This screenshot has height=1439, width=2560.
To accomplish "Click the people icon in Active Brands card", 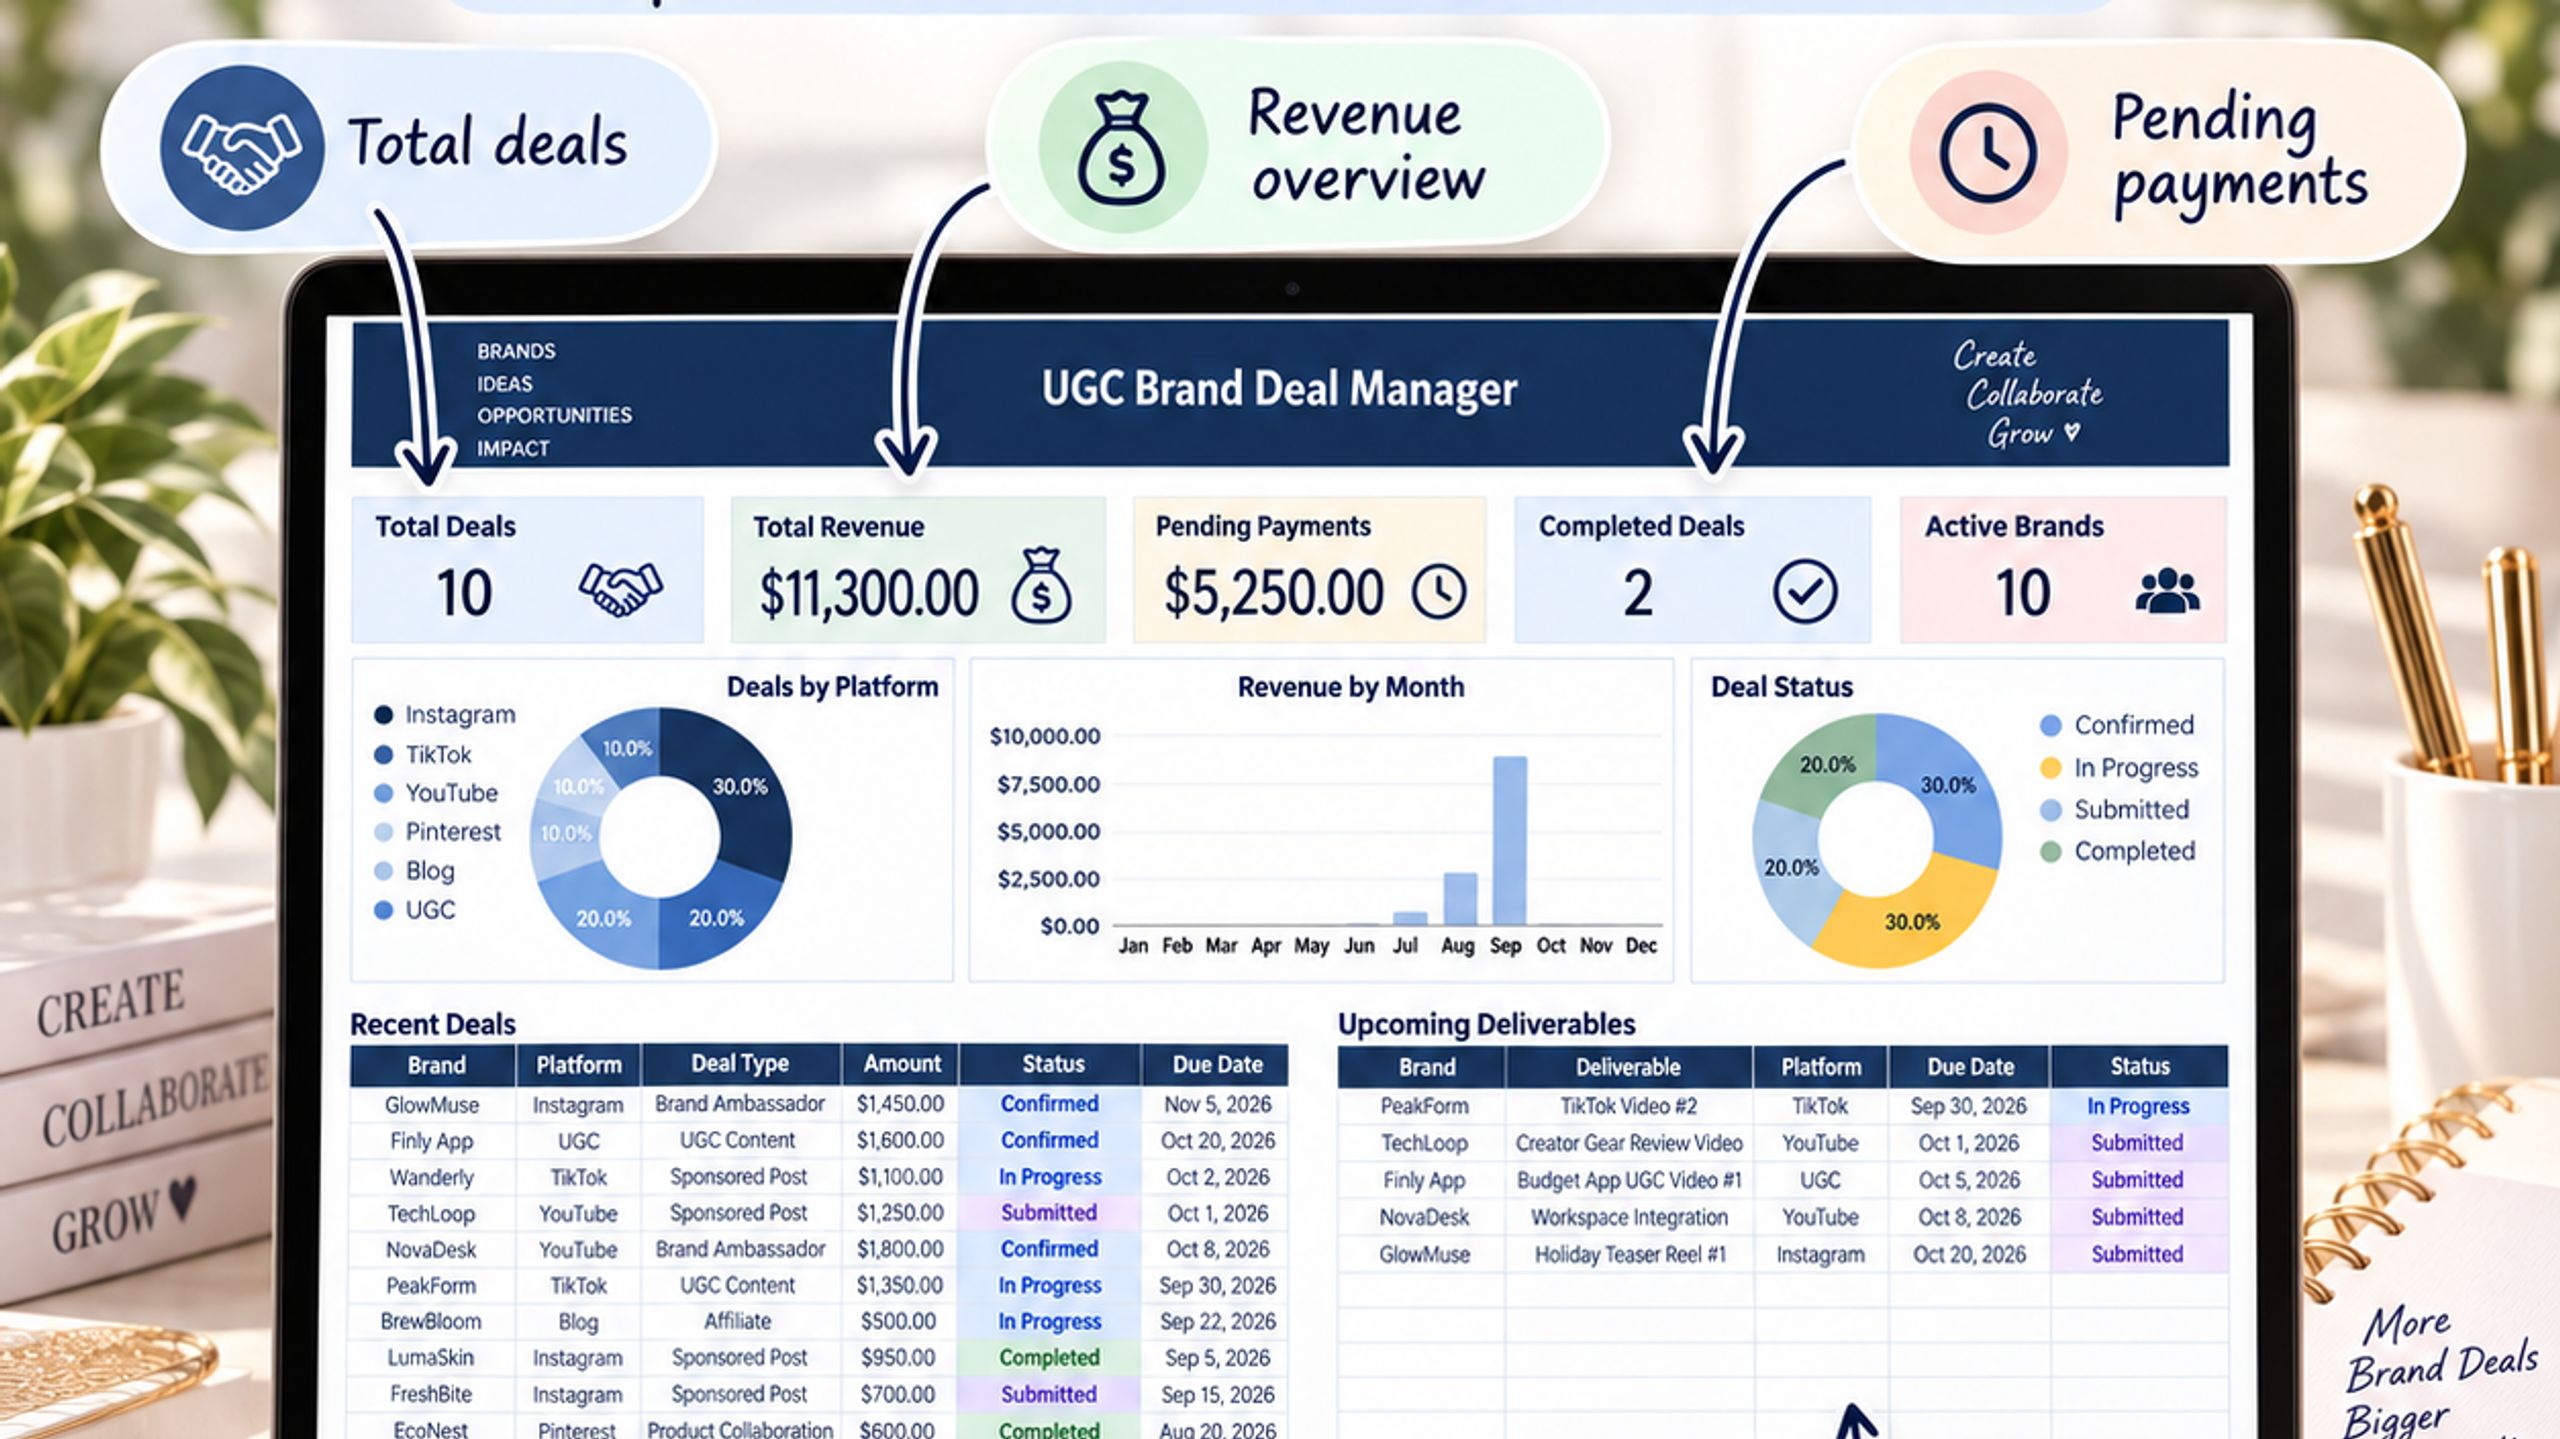I will [x=2167, y=590].
